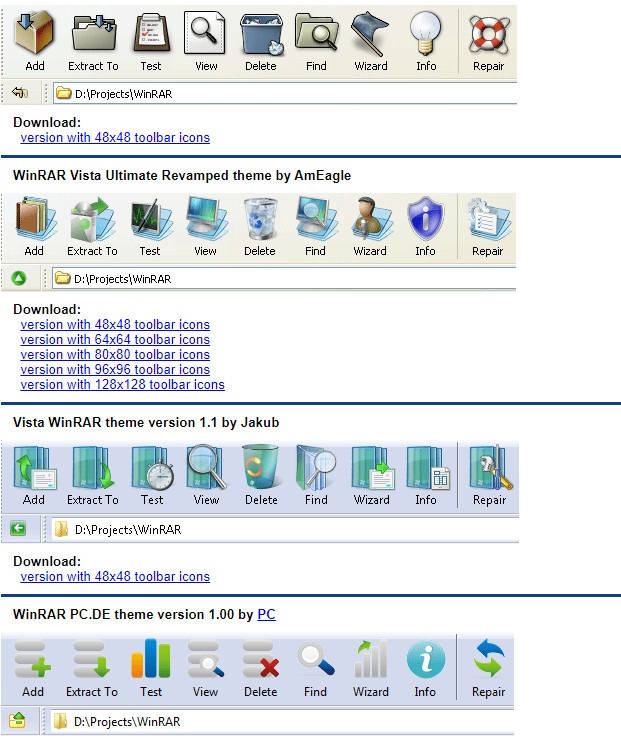Screen dimensions: 621x741
Task: Open the 128x128 toolbar icons download link
Action: point(122,384)
